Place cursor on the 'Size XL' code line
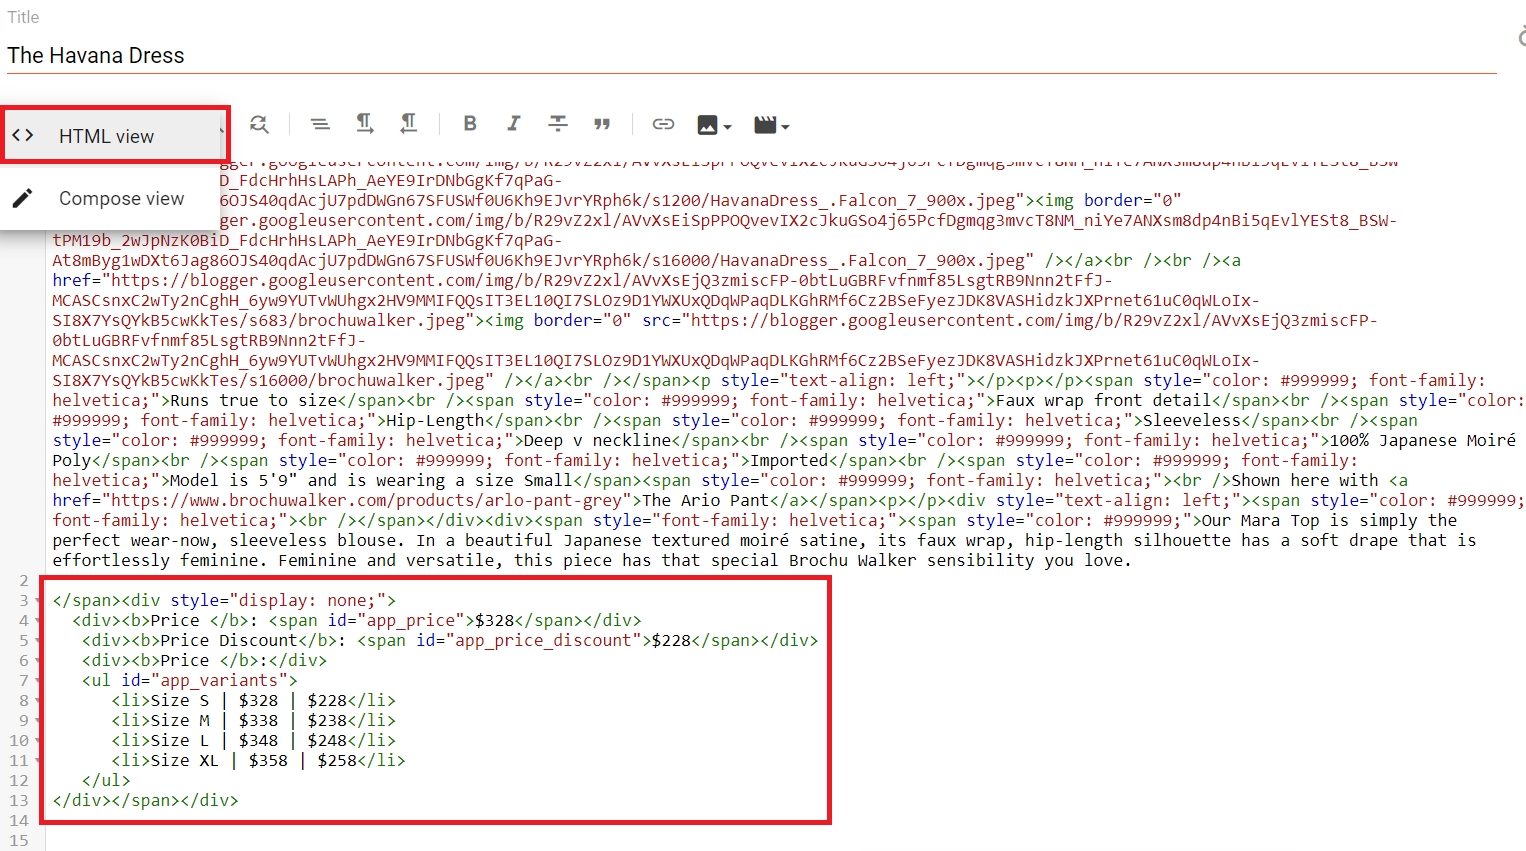Viewport: 1526px width, 851px height. pyautogui.click(x=258, y=761)
